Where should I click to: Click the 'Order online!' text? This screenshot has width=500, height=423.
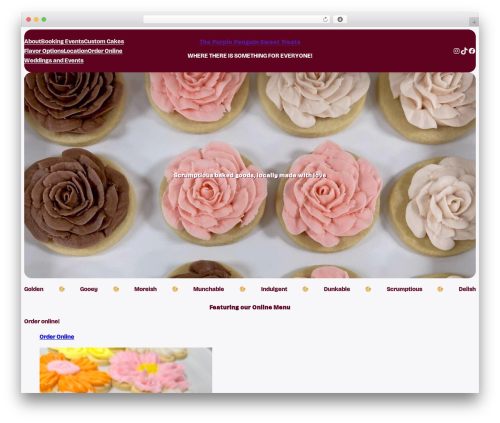(x=42, y=321)
